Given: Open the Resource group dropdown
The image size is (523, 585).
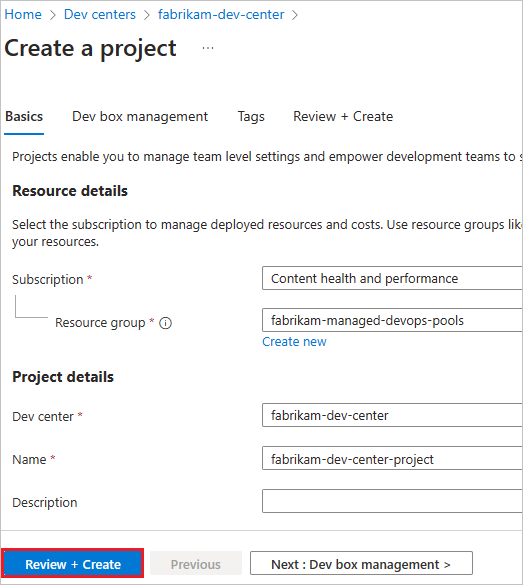Looking at the screenshot, I should [x=392, y=320].
